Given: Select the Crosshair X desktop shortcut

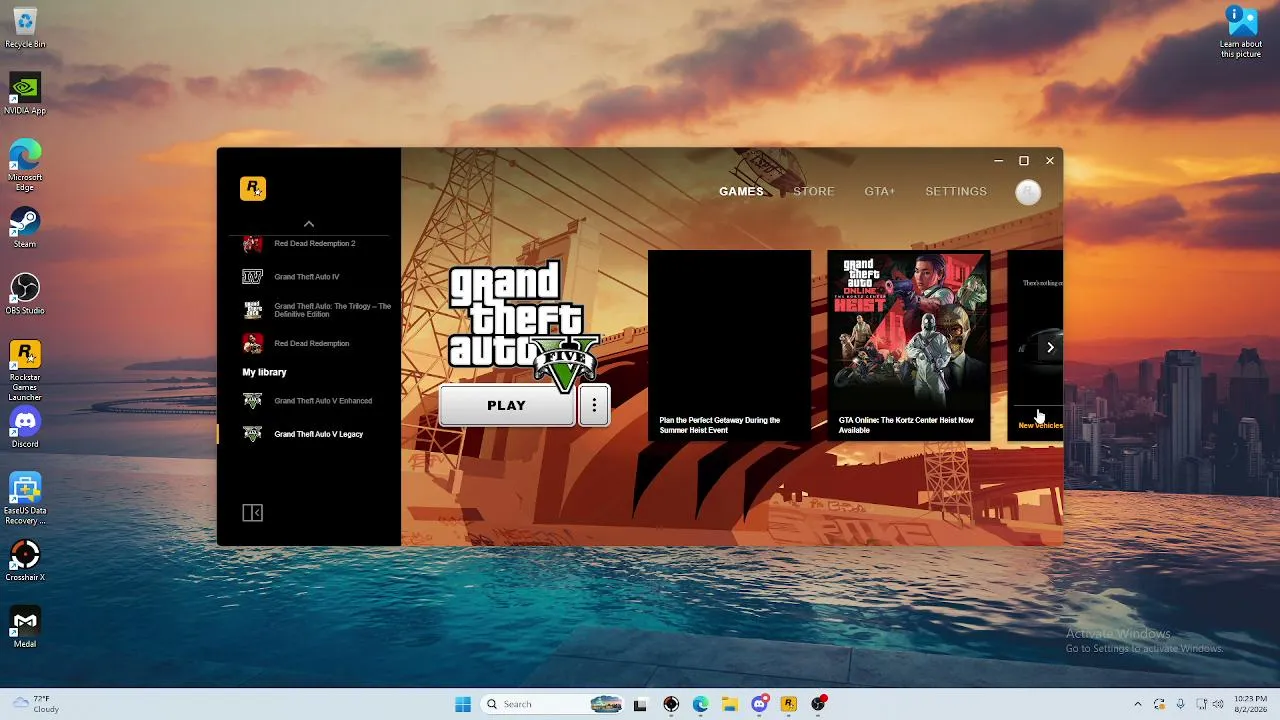Looking at the screenshot, I should tap(25, 561).
